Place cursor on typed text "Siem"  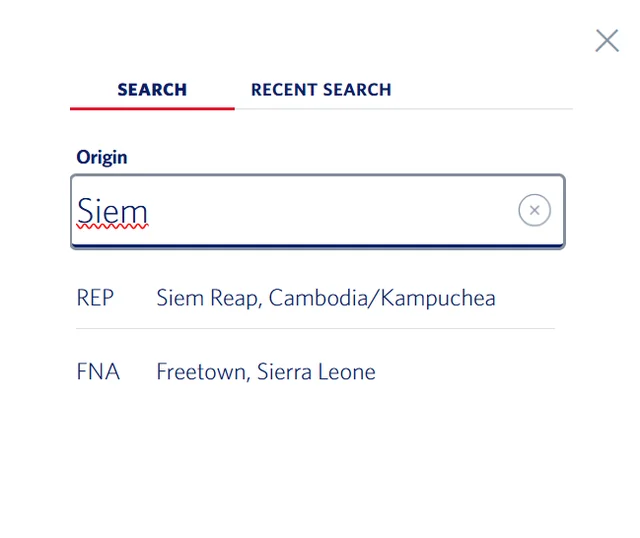point(112,212)
